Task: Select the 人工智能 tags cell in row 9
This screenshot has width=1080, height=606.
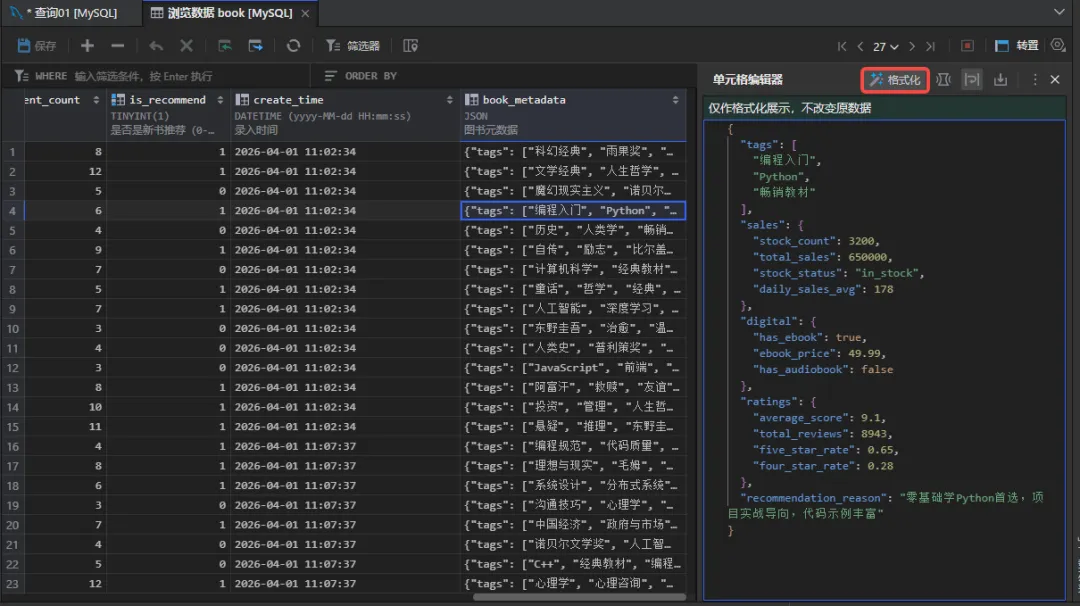Action: 573,309
